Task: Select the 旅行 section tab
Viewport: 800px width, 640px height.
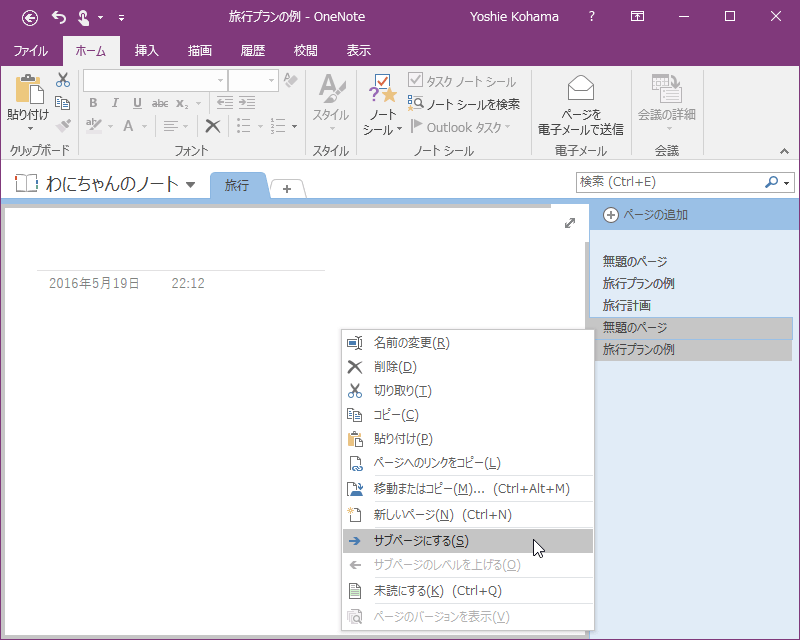Action: tap(237, 185)
